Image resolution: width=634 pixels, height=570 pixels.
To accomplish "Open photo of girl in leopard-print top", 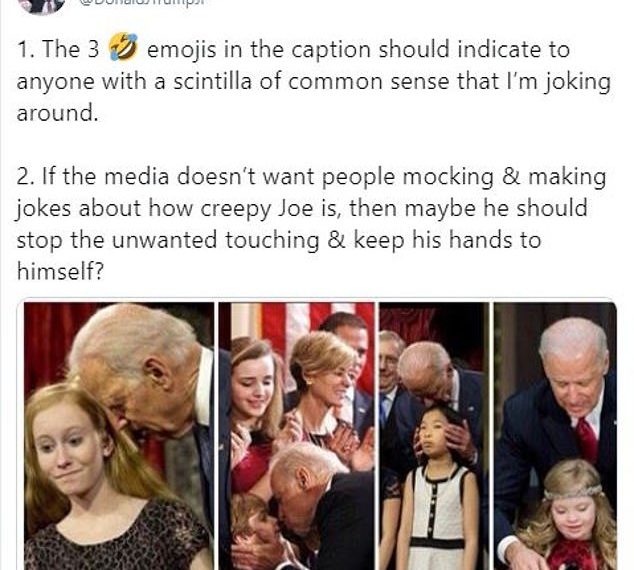I will [119, 436].
